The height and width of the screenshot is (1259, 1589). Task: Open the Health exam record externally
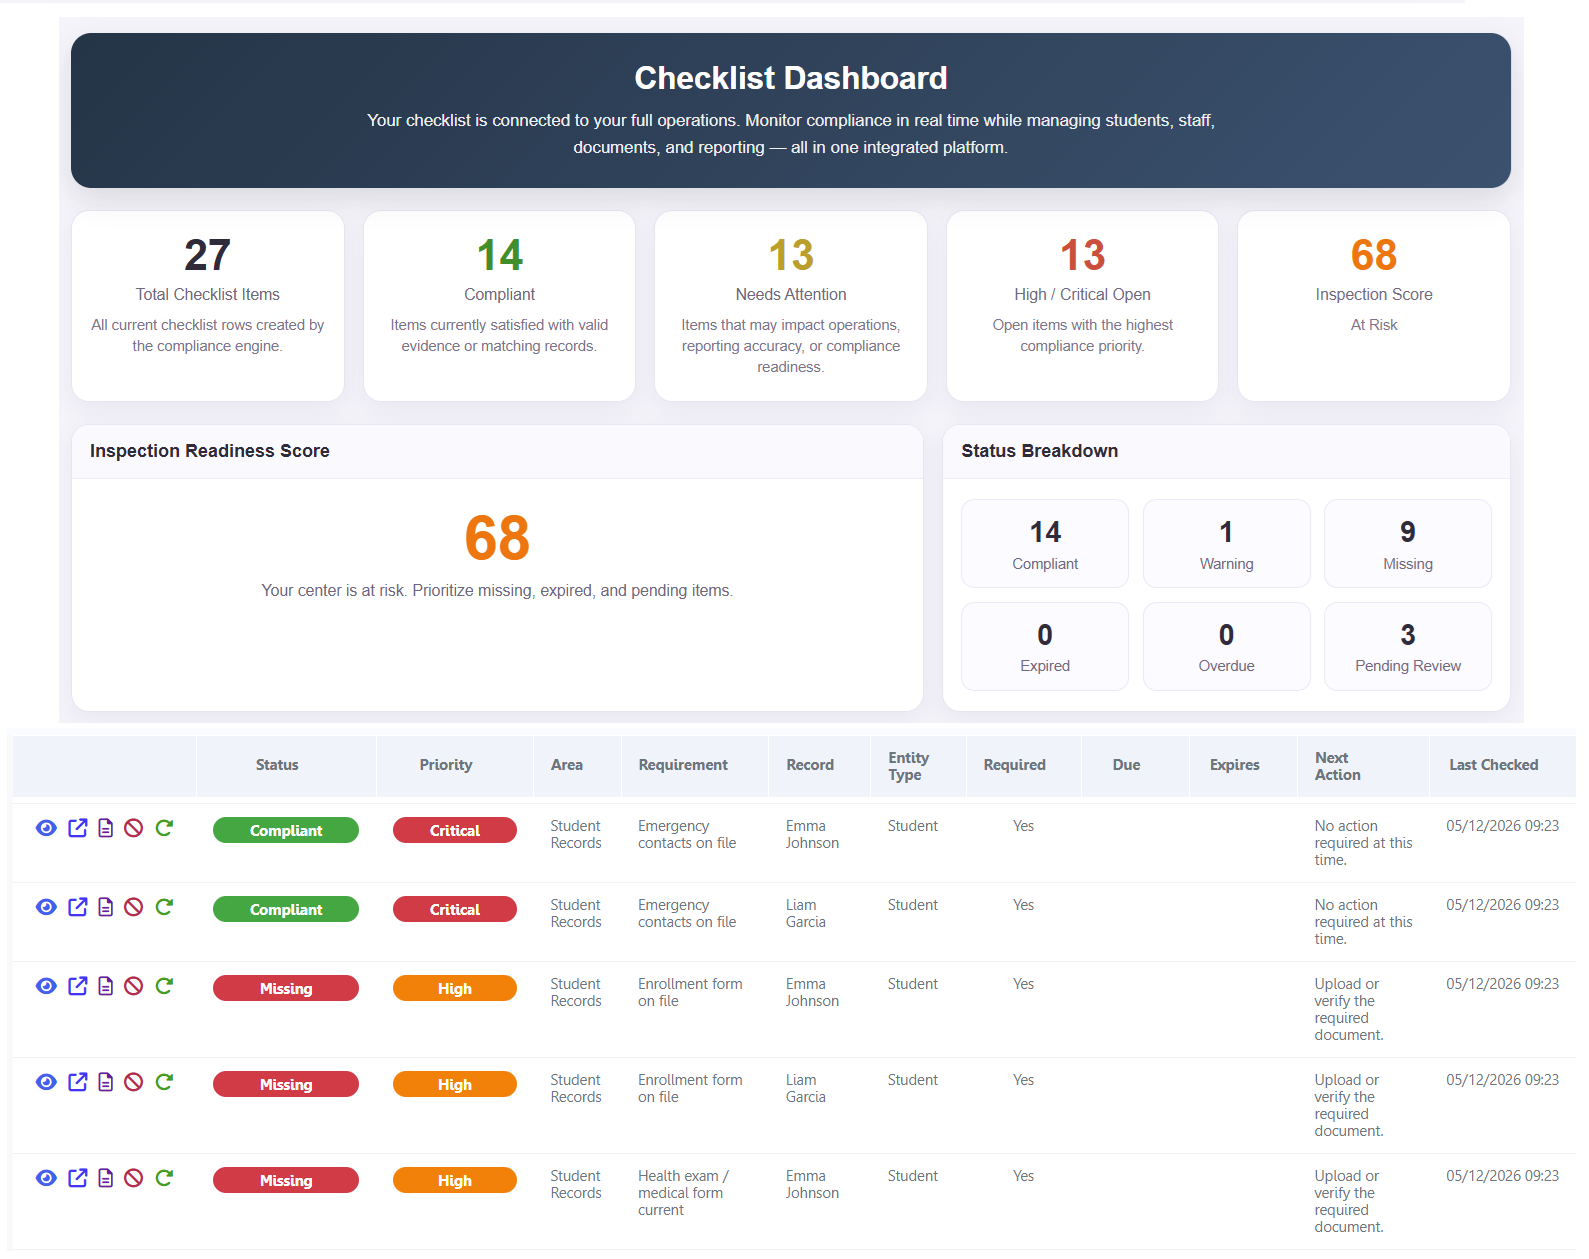tap(77, 1178)
